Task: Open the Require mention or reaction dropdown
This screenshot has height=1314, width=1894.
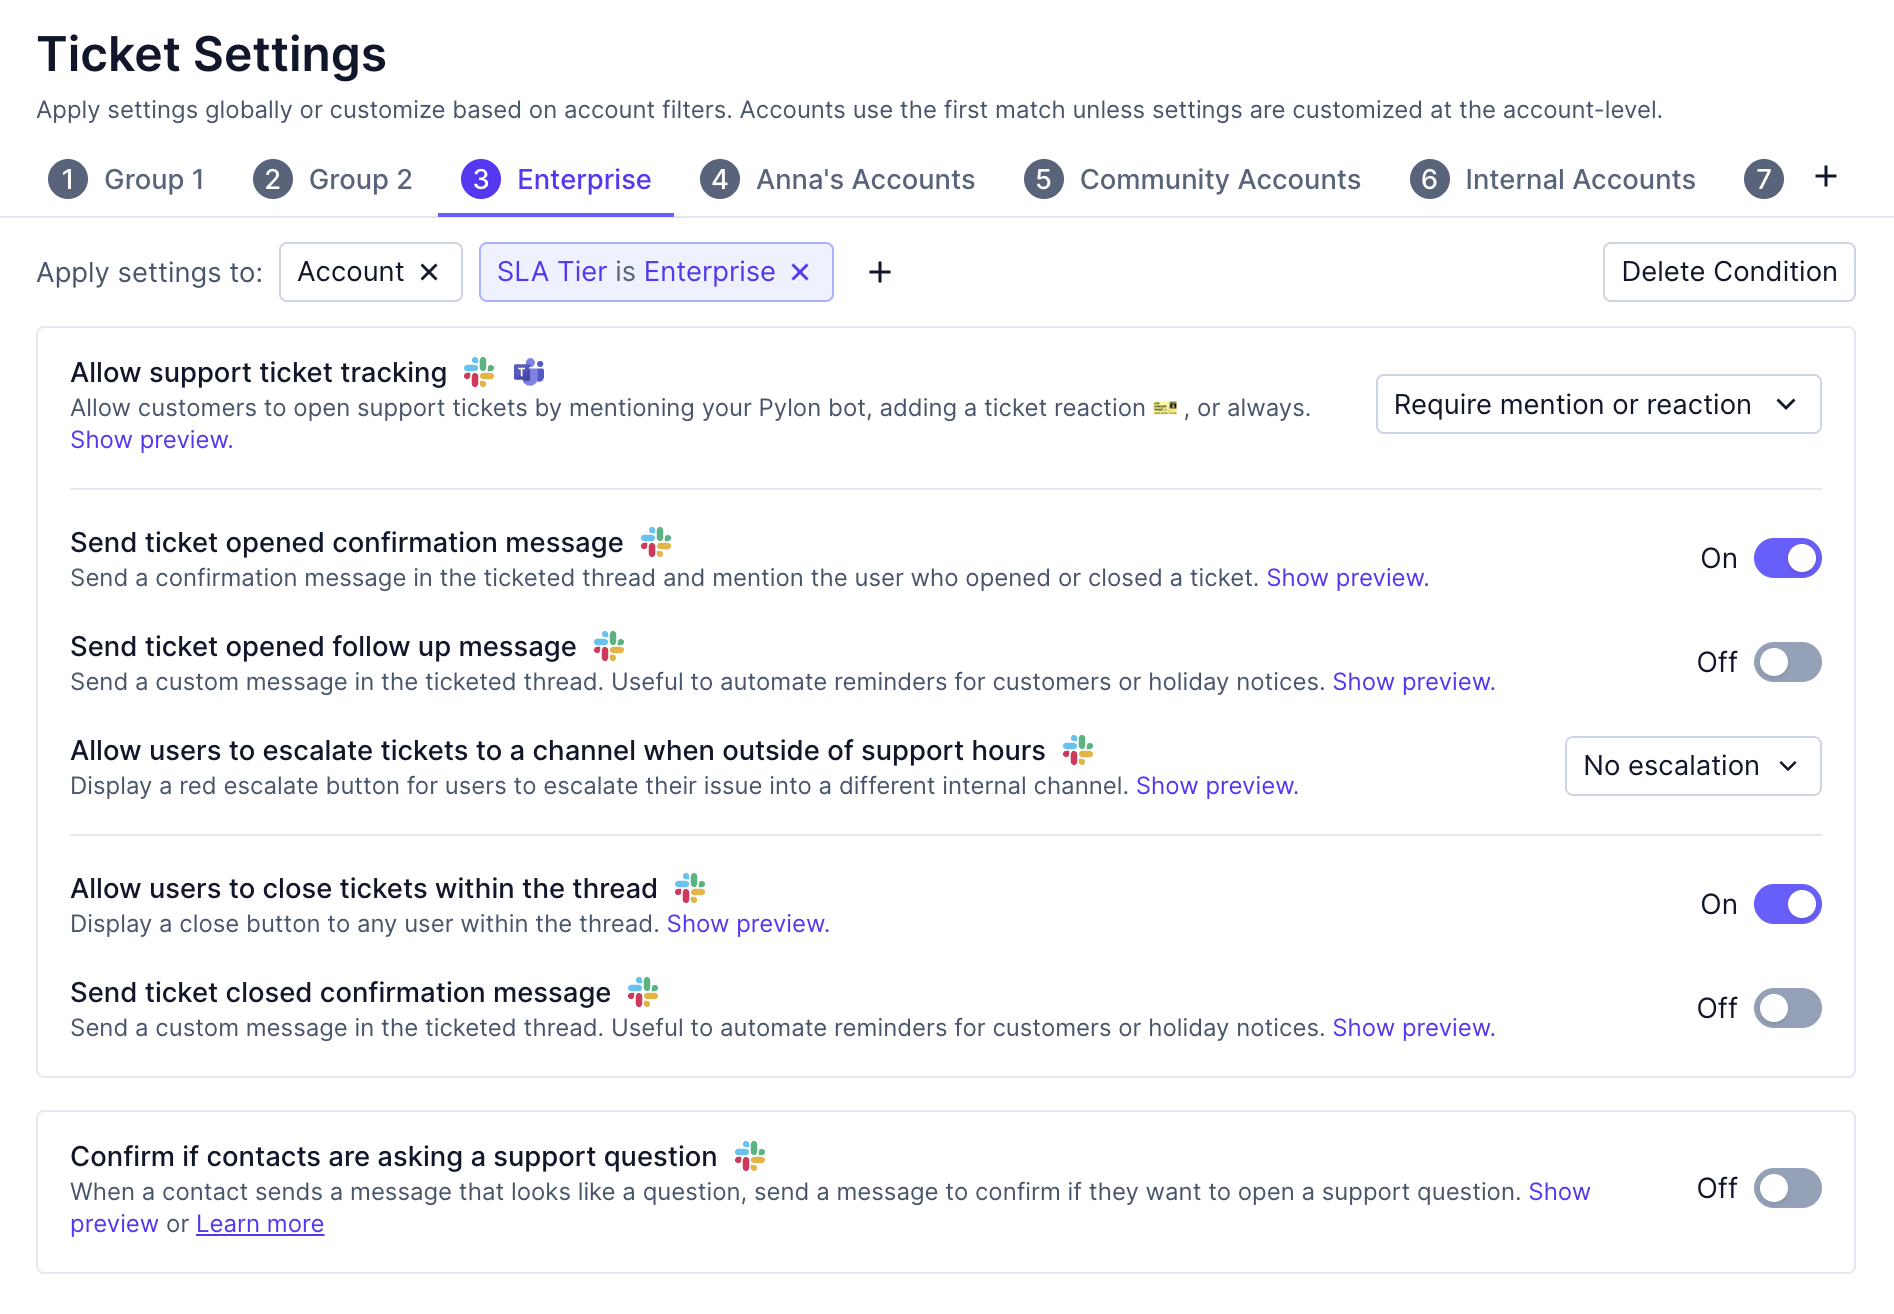Action: coord(1597,404)
